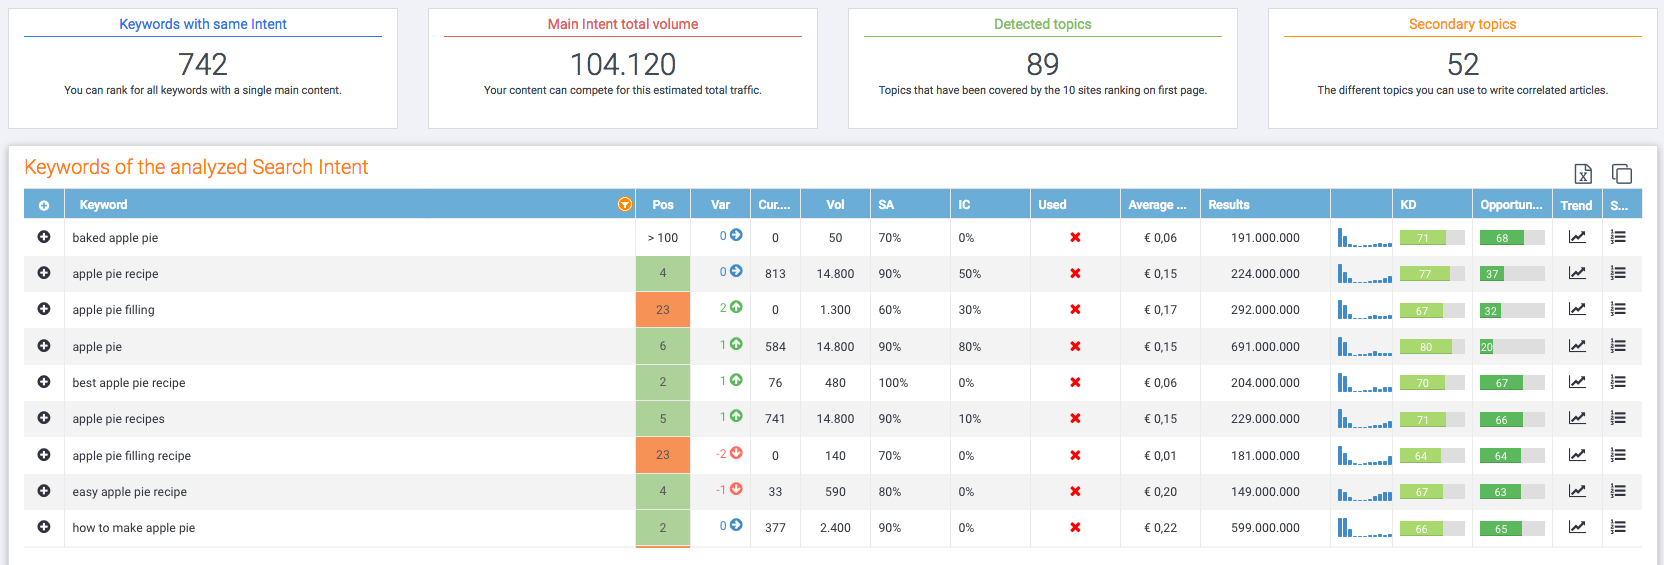This screenshot has height=565, width=1664.
Task: Click red Used cross for baked apple pie
Action: [x=1075, y=237]
